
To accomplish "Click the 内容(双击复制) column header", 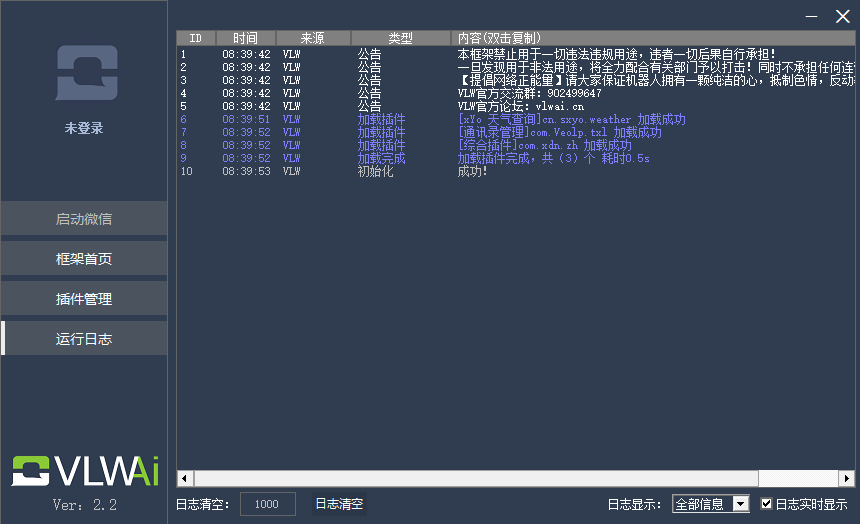I will point(653,38).
